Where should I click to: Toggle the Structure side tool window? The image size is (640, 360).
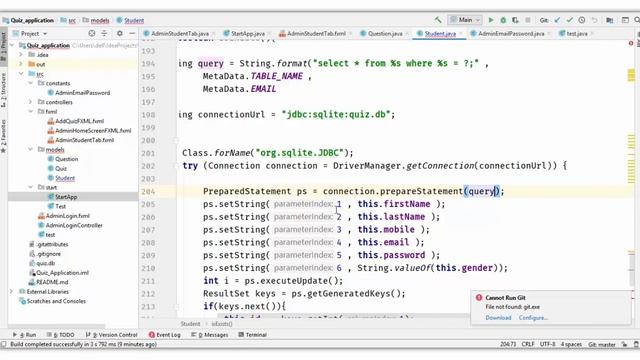click(4, 90)
